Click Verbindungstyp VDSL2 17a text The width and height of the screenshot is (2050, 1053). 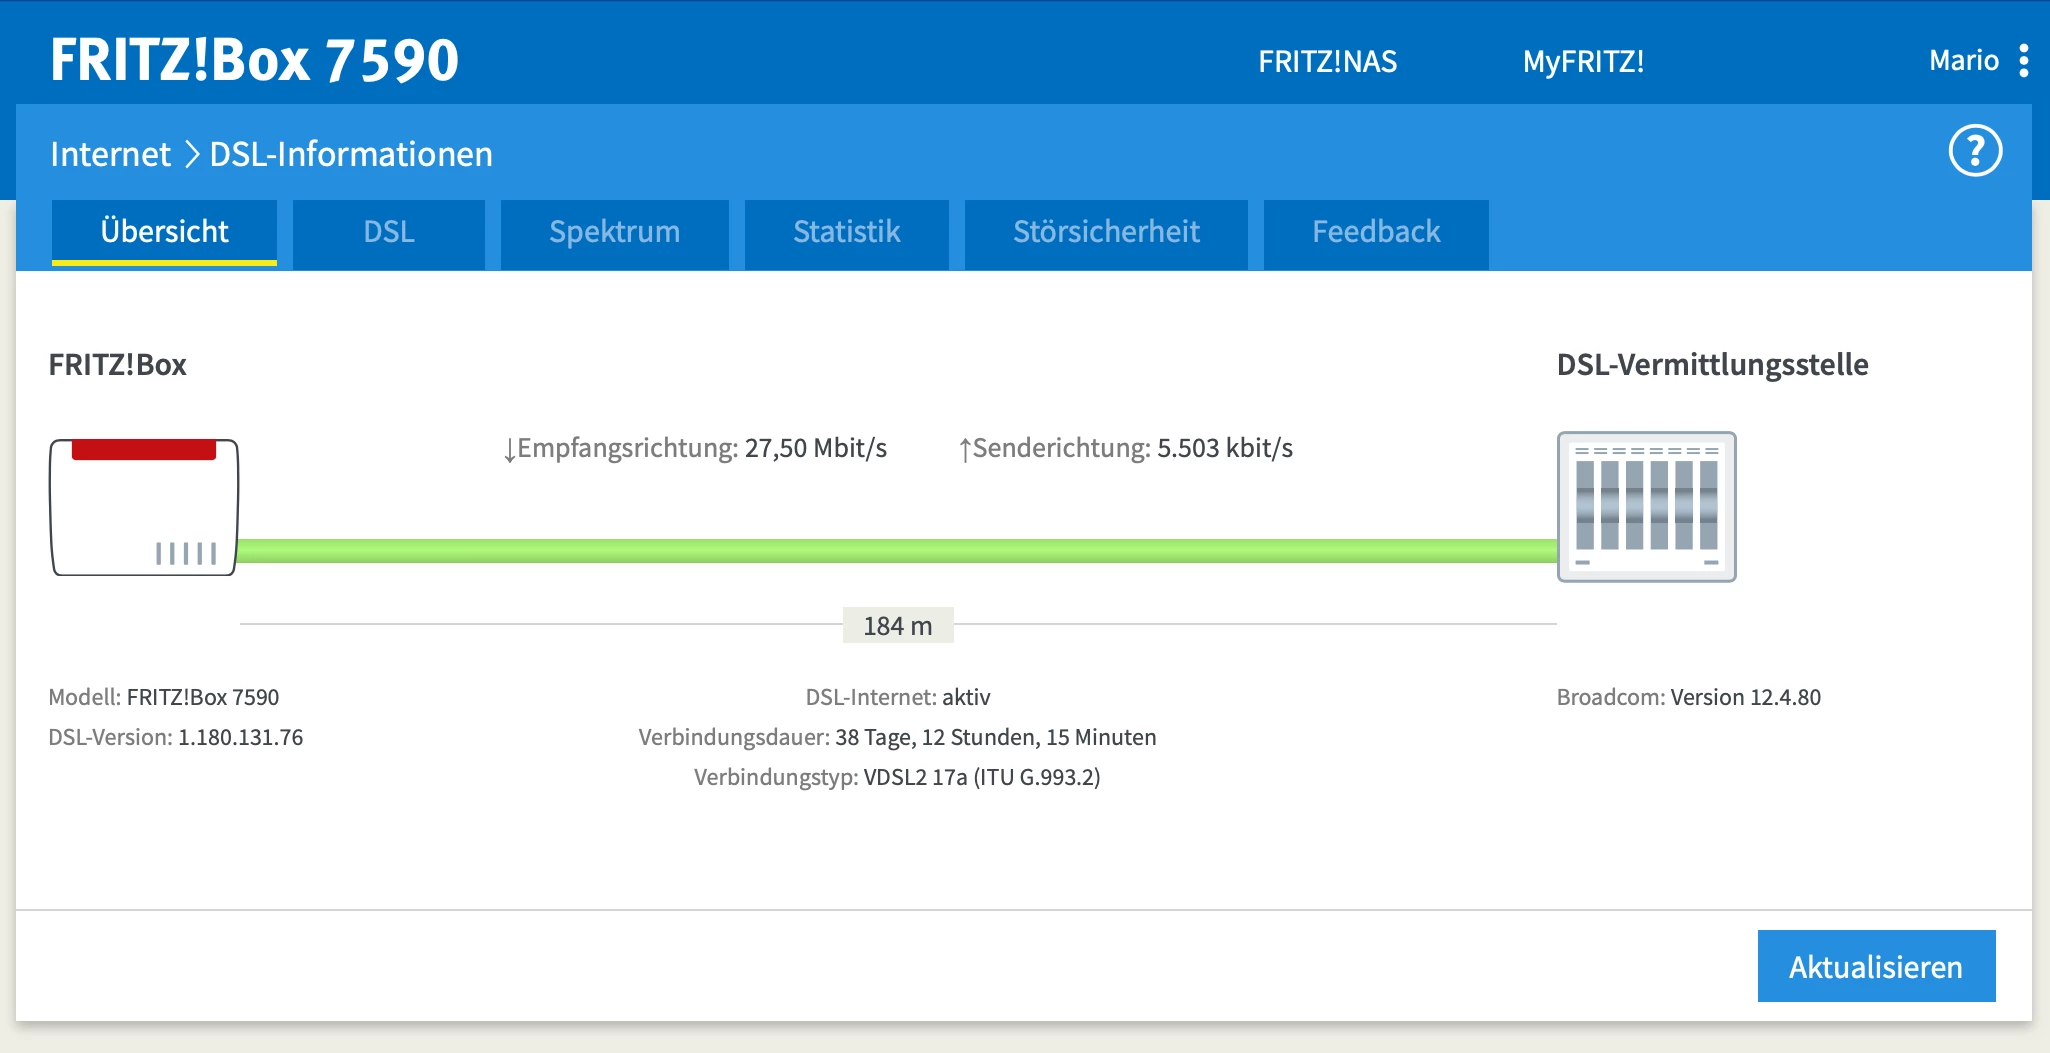897,778
